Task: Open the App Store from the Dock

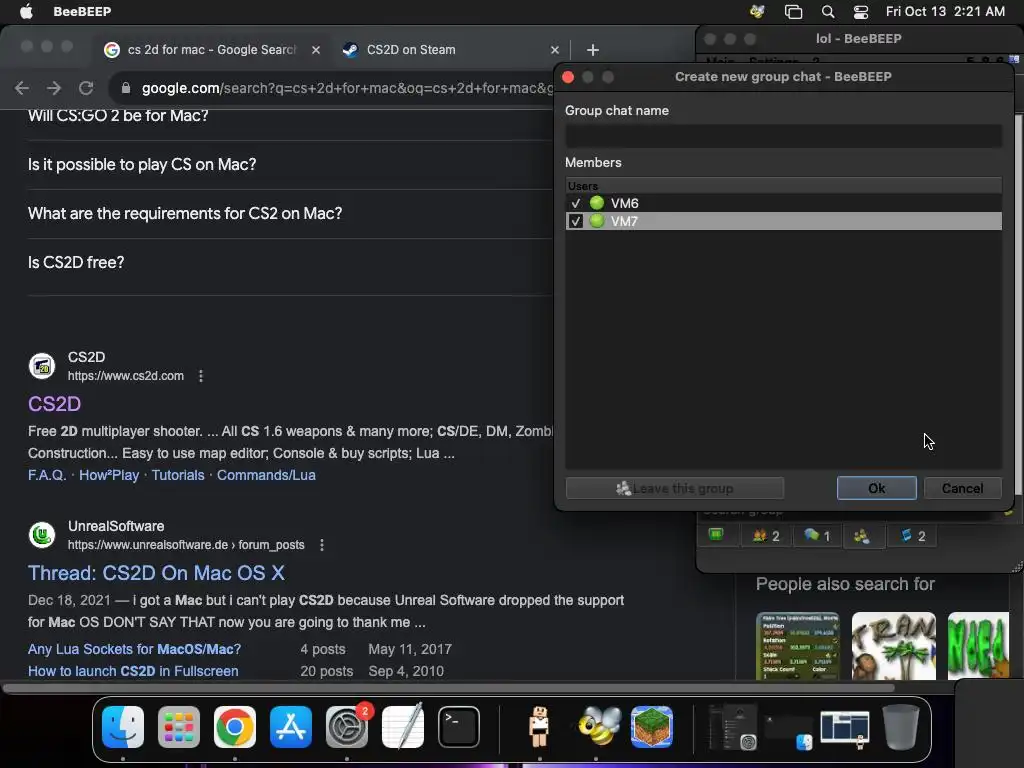Action: tap(291, 727)
